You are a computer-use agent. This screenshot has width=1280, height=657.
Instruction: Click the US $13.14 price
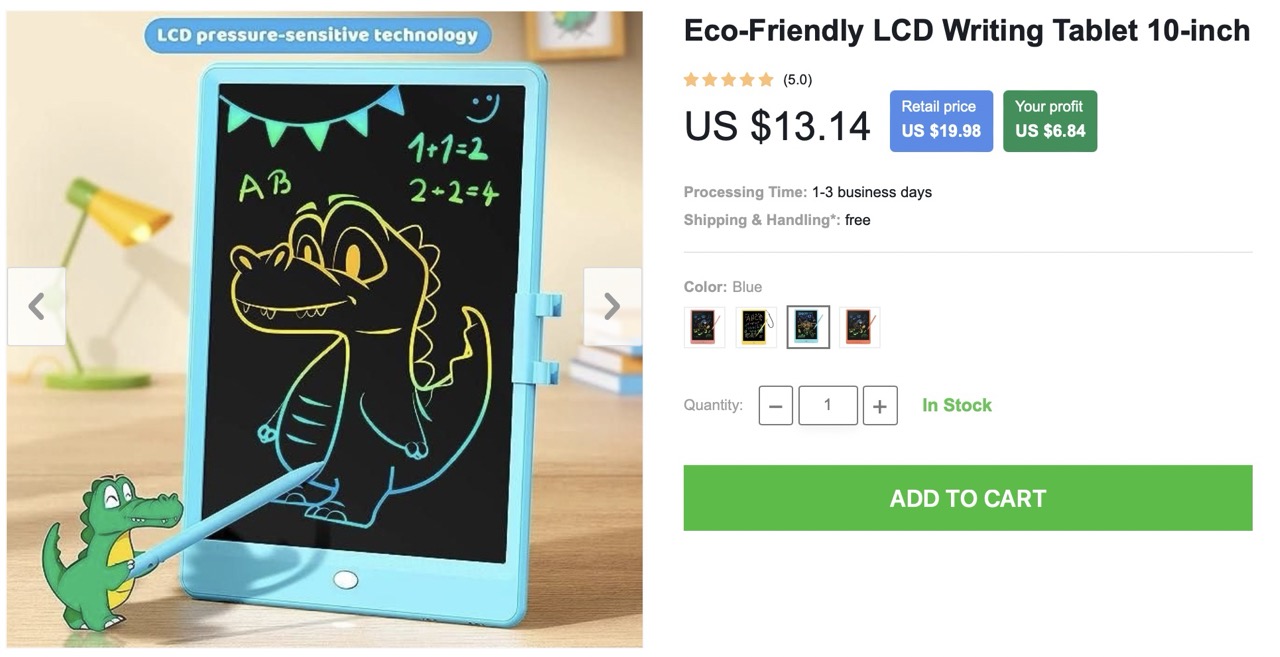coord(778,126)
